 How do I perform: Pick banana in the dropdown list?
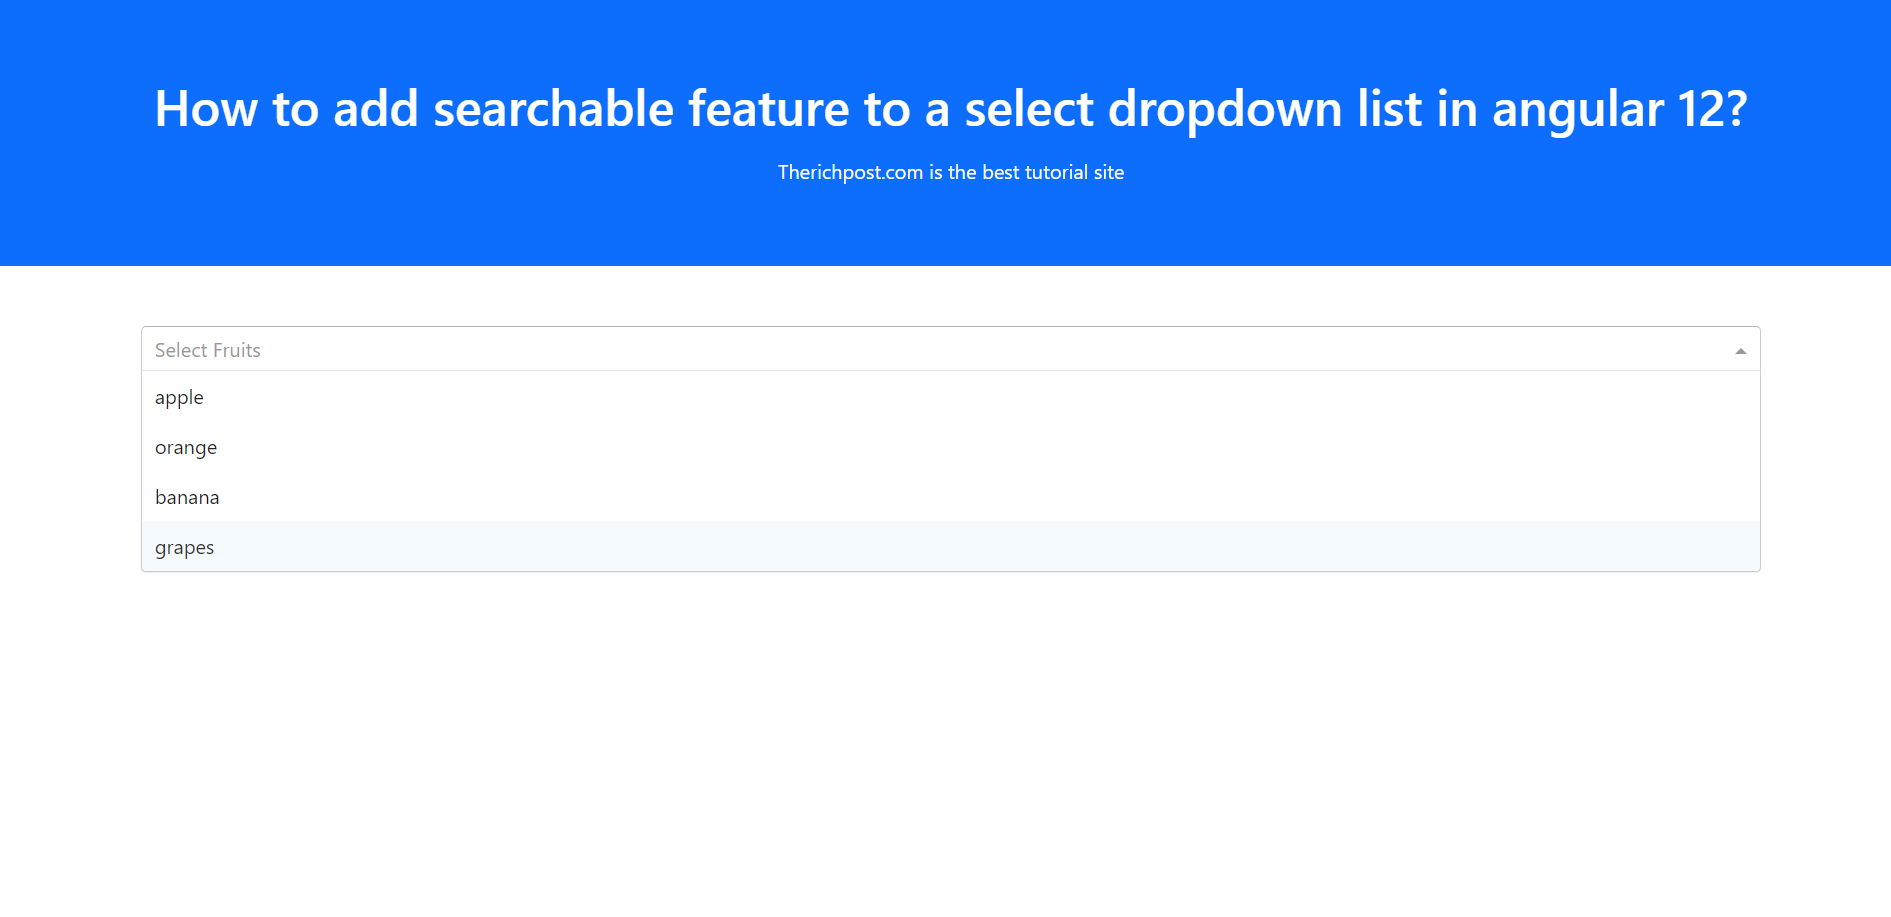[x=187, y=497]
